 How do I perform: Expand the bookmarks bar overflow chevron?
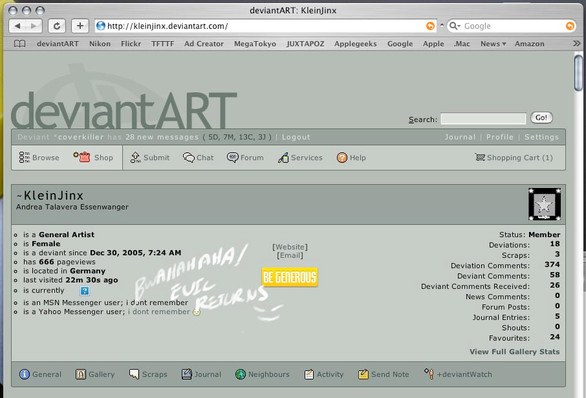pyautogui.click(x=577, y=44)
